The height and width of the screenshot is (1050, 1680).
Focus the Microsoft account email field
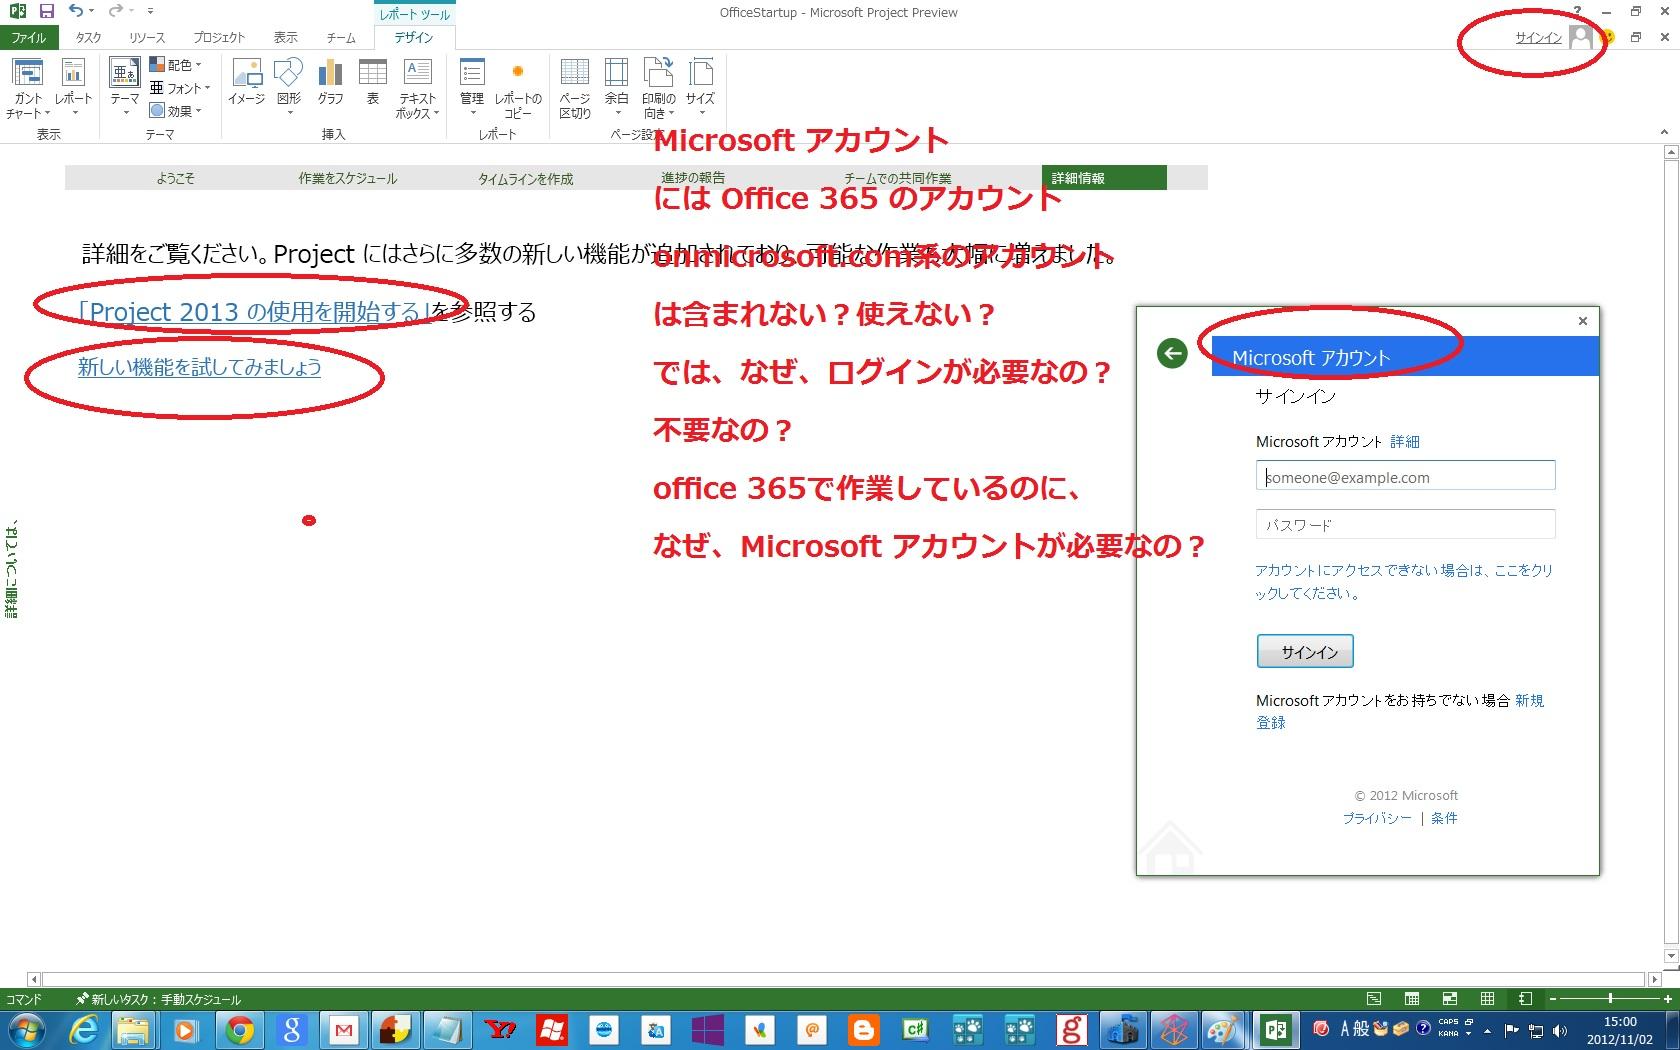click(1405, 476)
